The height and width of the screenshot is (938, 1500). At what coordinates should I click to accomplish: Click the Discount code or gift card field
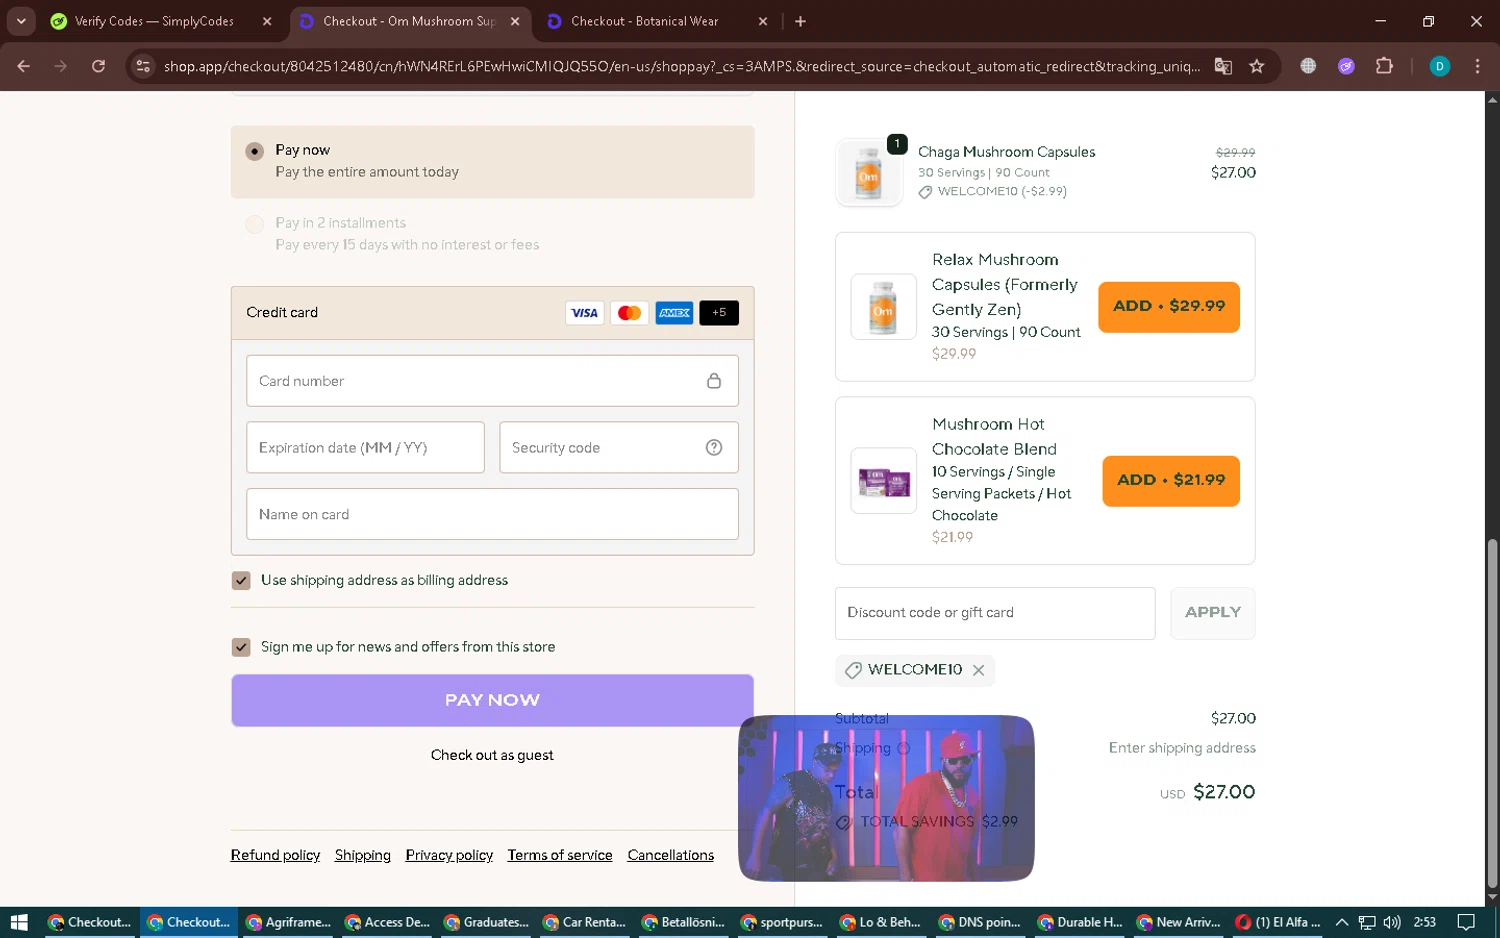[995, 613]
